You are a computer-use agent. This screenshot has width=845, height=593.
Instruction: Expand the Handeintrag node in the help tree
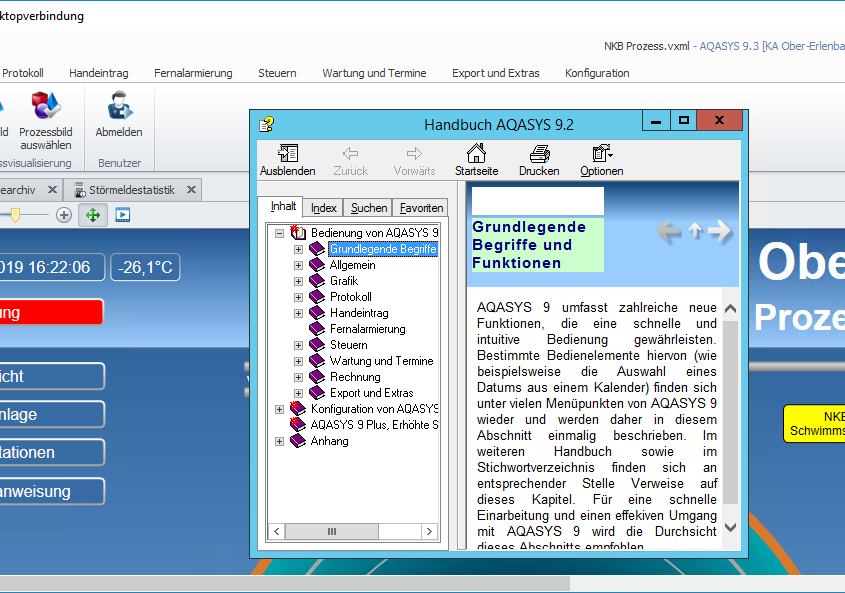click(x=298, y=313)
